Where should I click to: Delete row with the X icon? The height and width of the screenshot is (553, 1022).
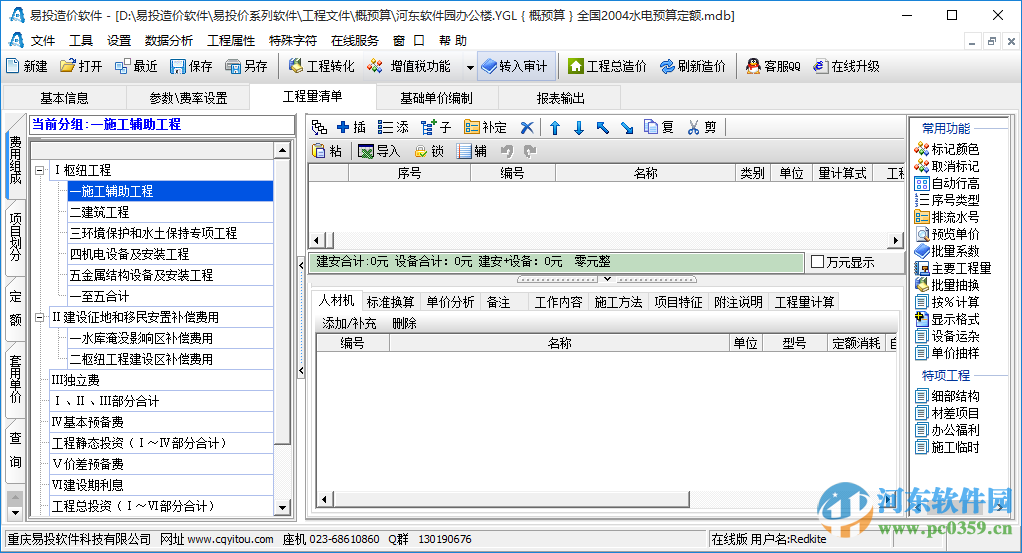pos(527,128)
